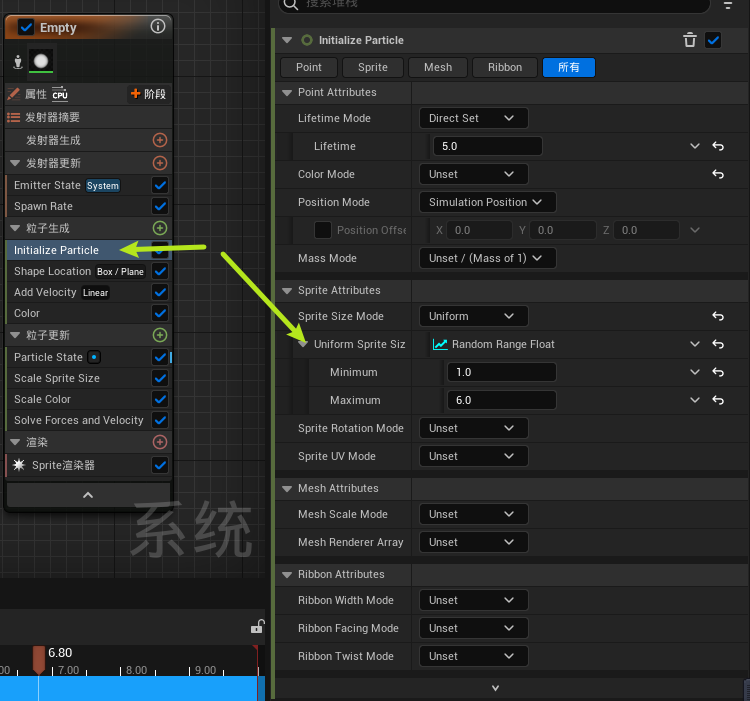Open the Position Mode dropdown
This screenshot has height=701, width=750.
487,202
